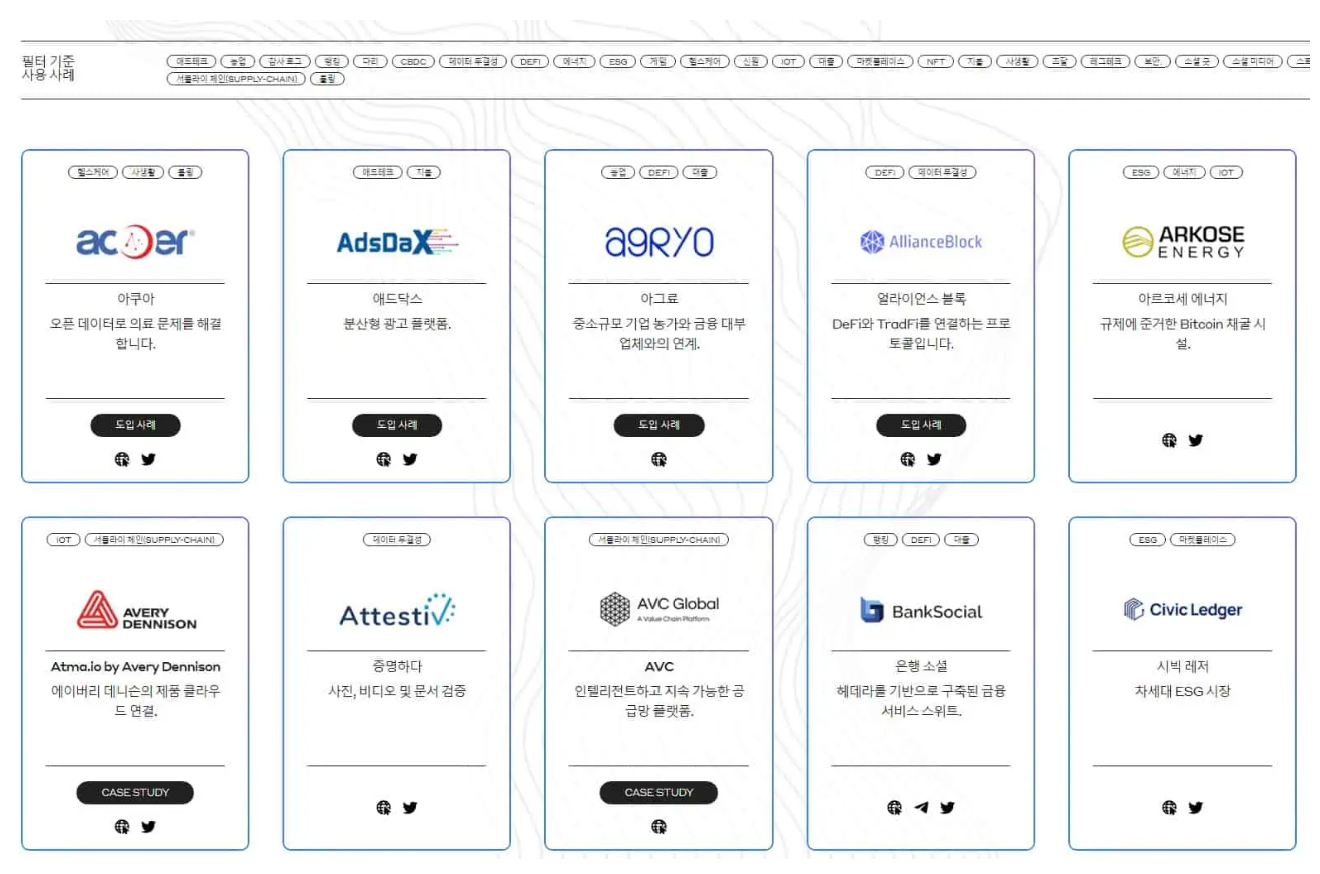Open the Twitter icon on the 은행 소셜 card
This screenshot has width=1320, height=874.
tap(947, 808)
